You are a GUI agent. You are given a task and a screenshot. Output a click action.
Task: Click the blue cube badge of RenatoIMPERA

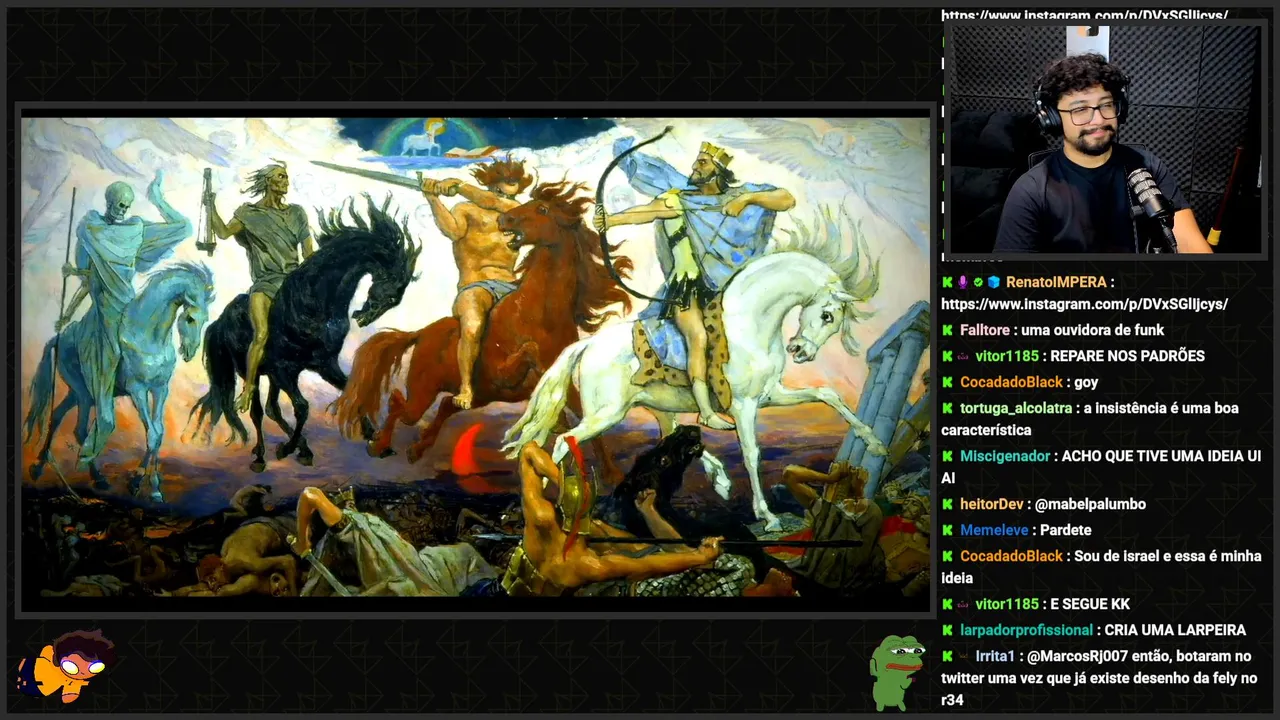[x=994, y=282]
